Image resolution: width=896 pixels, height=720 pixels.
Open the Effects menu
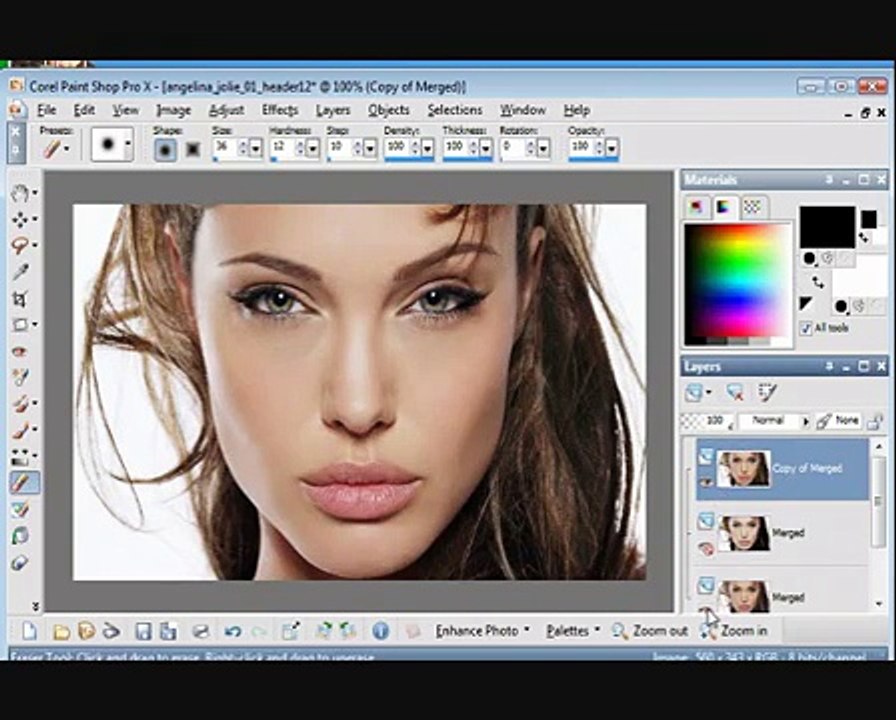[280, 110]
